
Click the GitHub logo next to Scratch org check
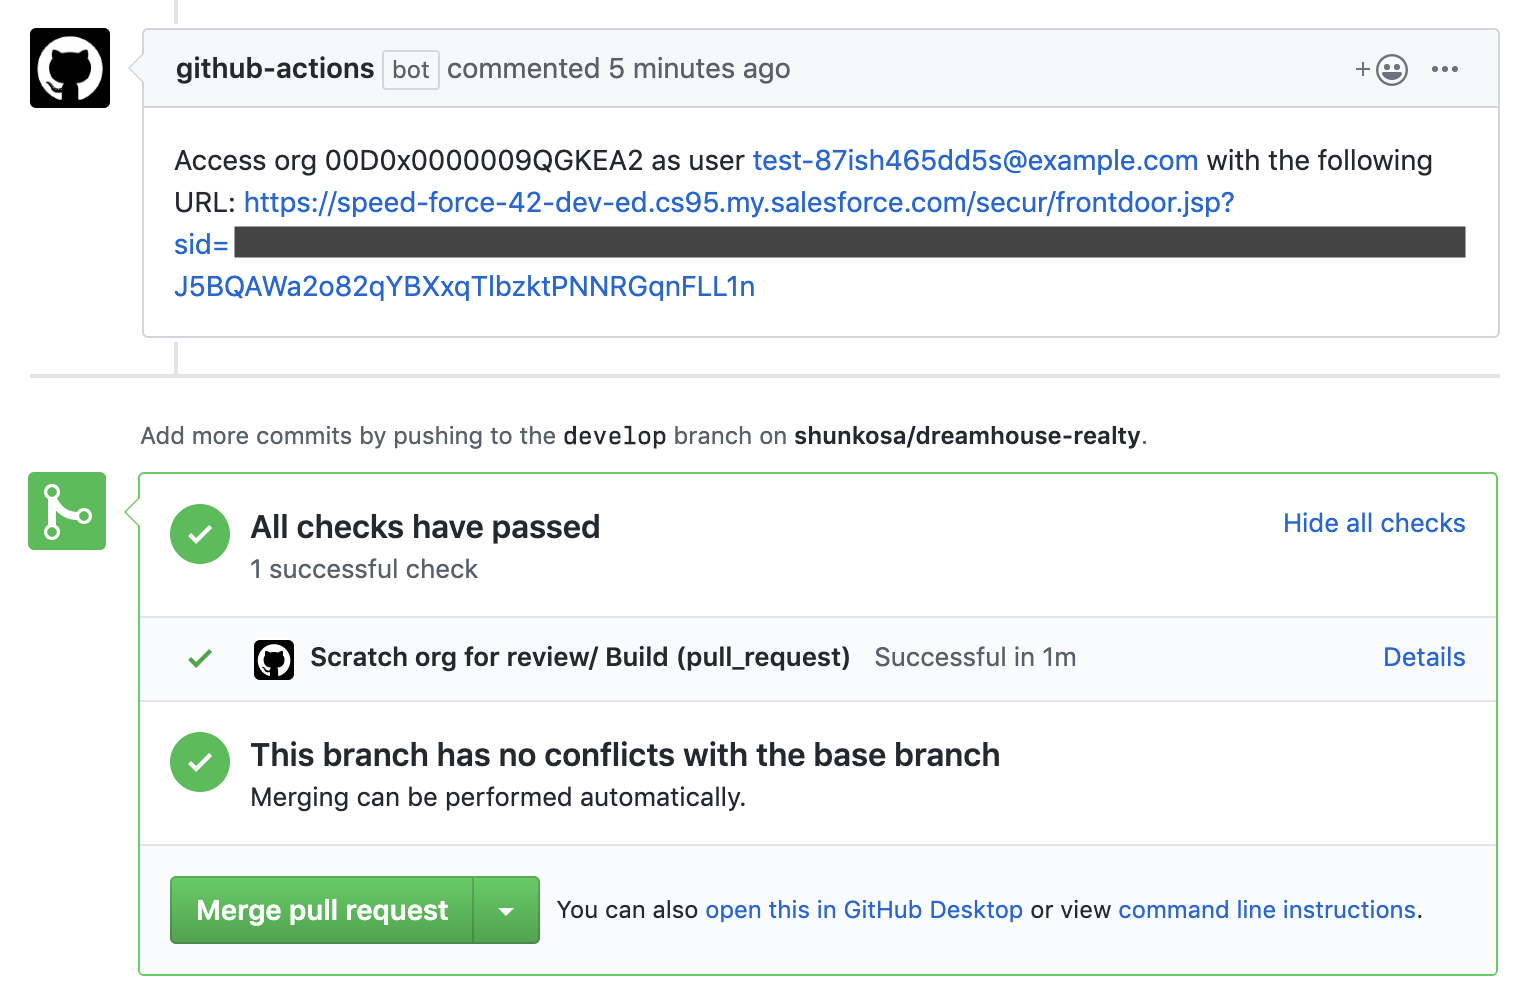[274, 659]
